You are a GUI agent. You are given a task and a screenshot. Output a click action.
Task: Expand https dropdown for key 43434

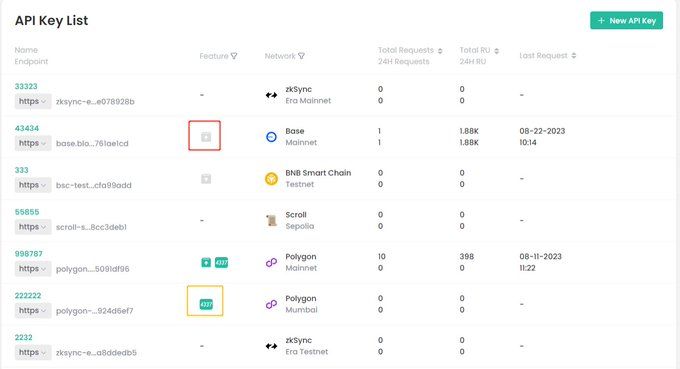(x=33, y=143)
